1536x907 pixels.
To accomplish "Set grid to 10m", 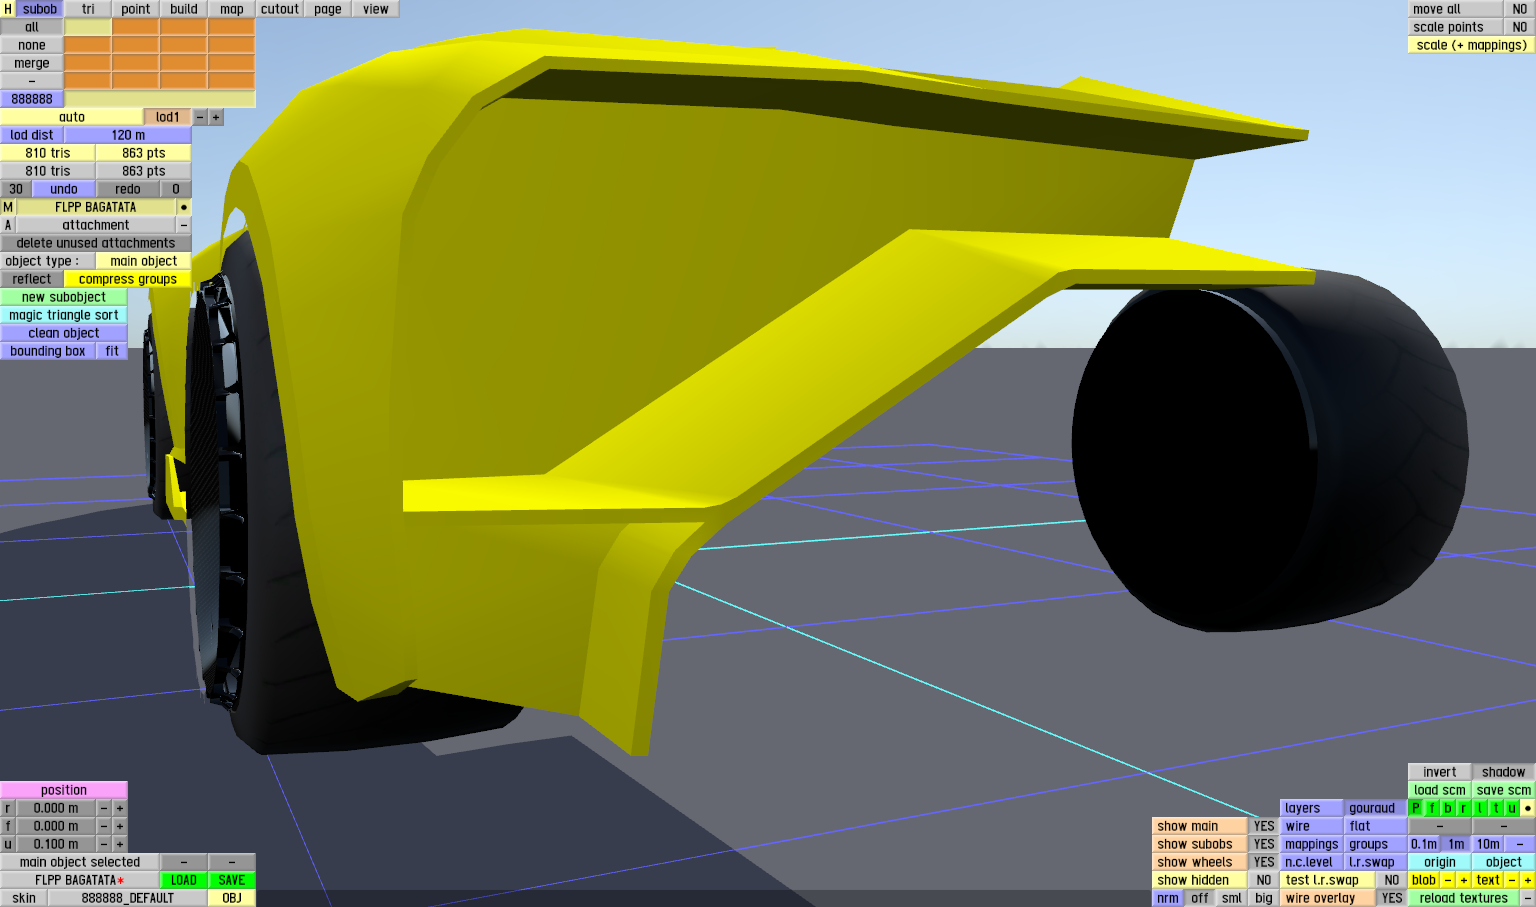I will click(x=1488, y=844).
